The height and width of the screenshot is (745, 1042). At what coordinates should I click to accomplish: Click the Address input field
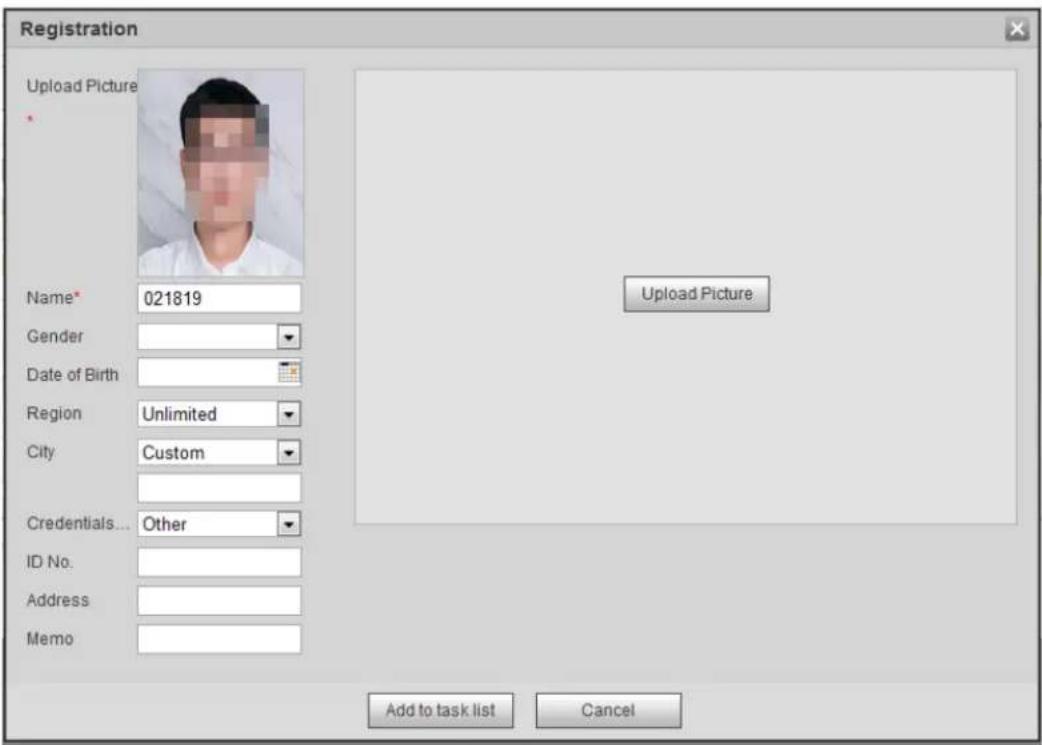click(219, 601)
